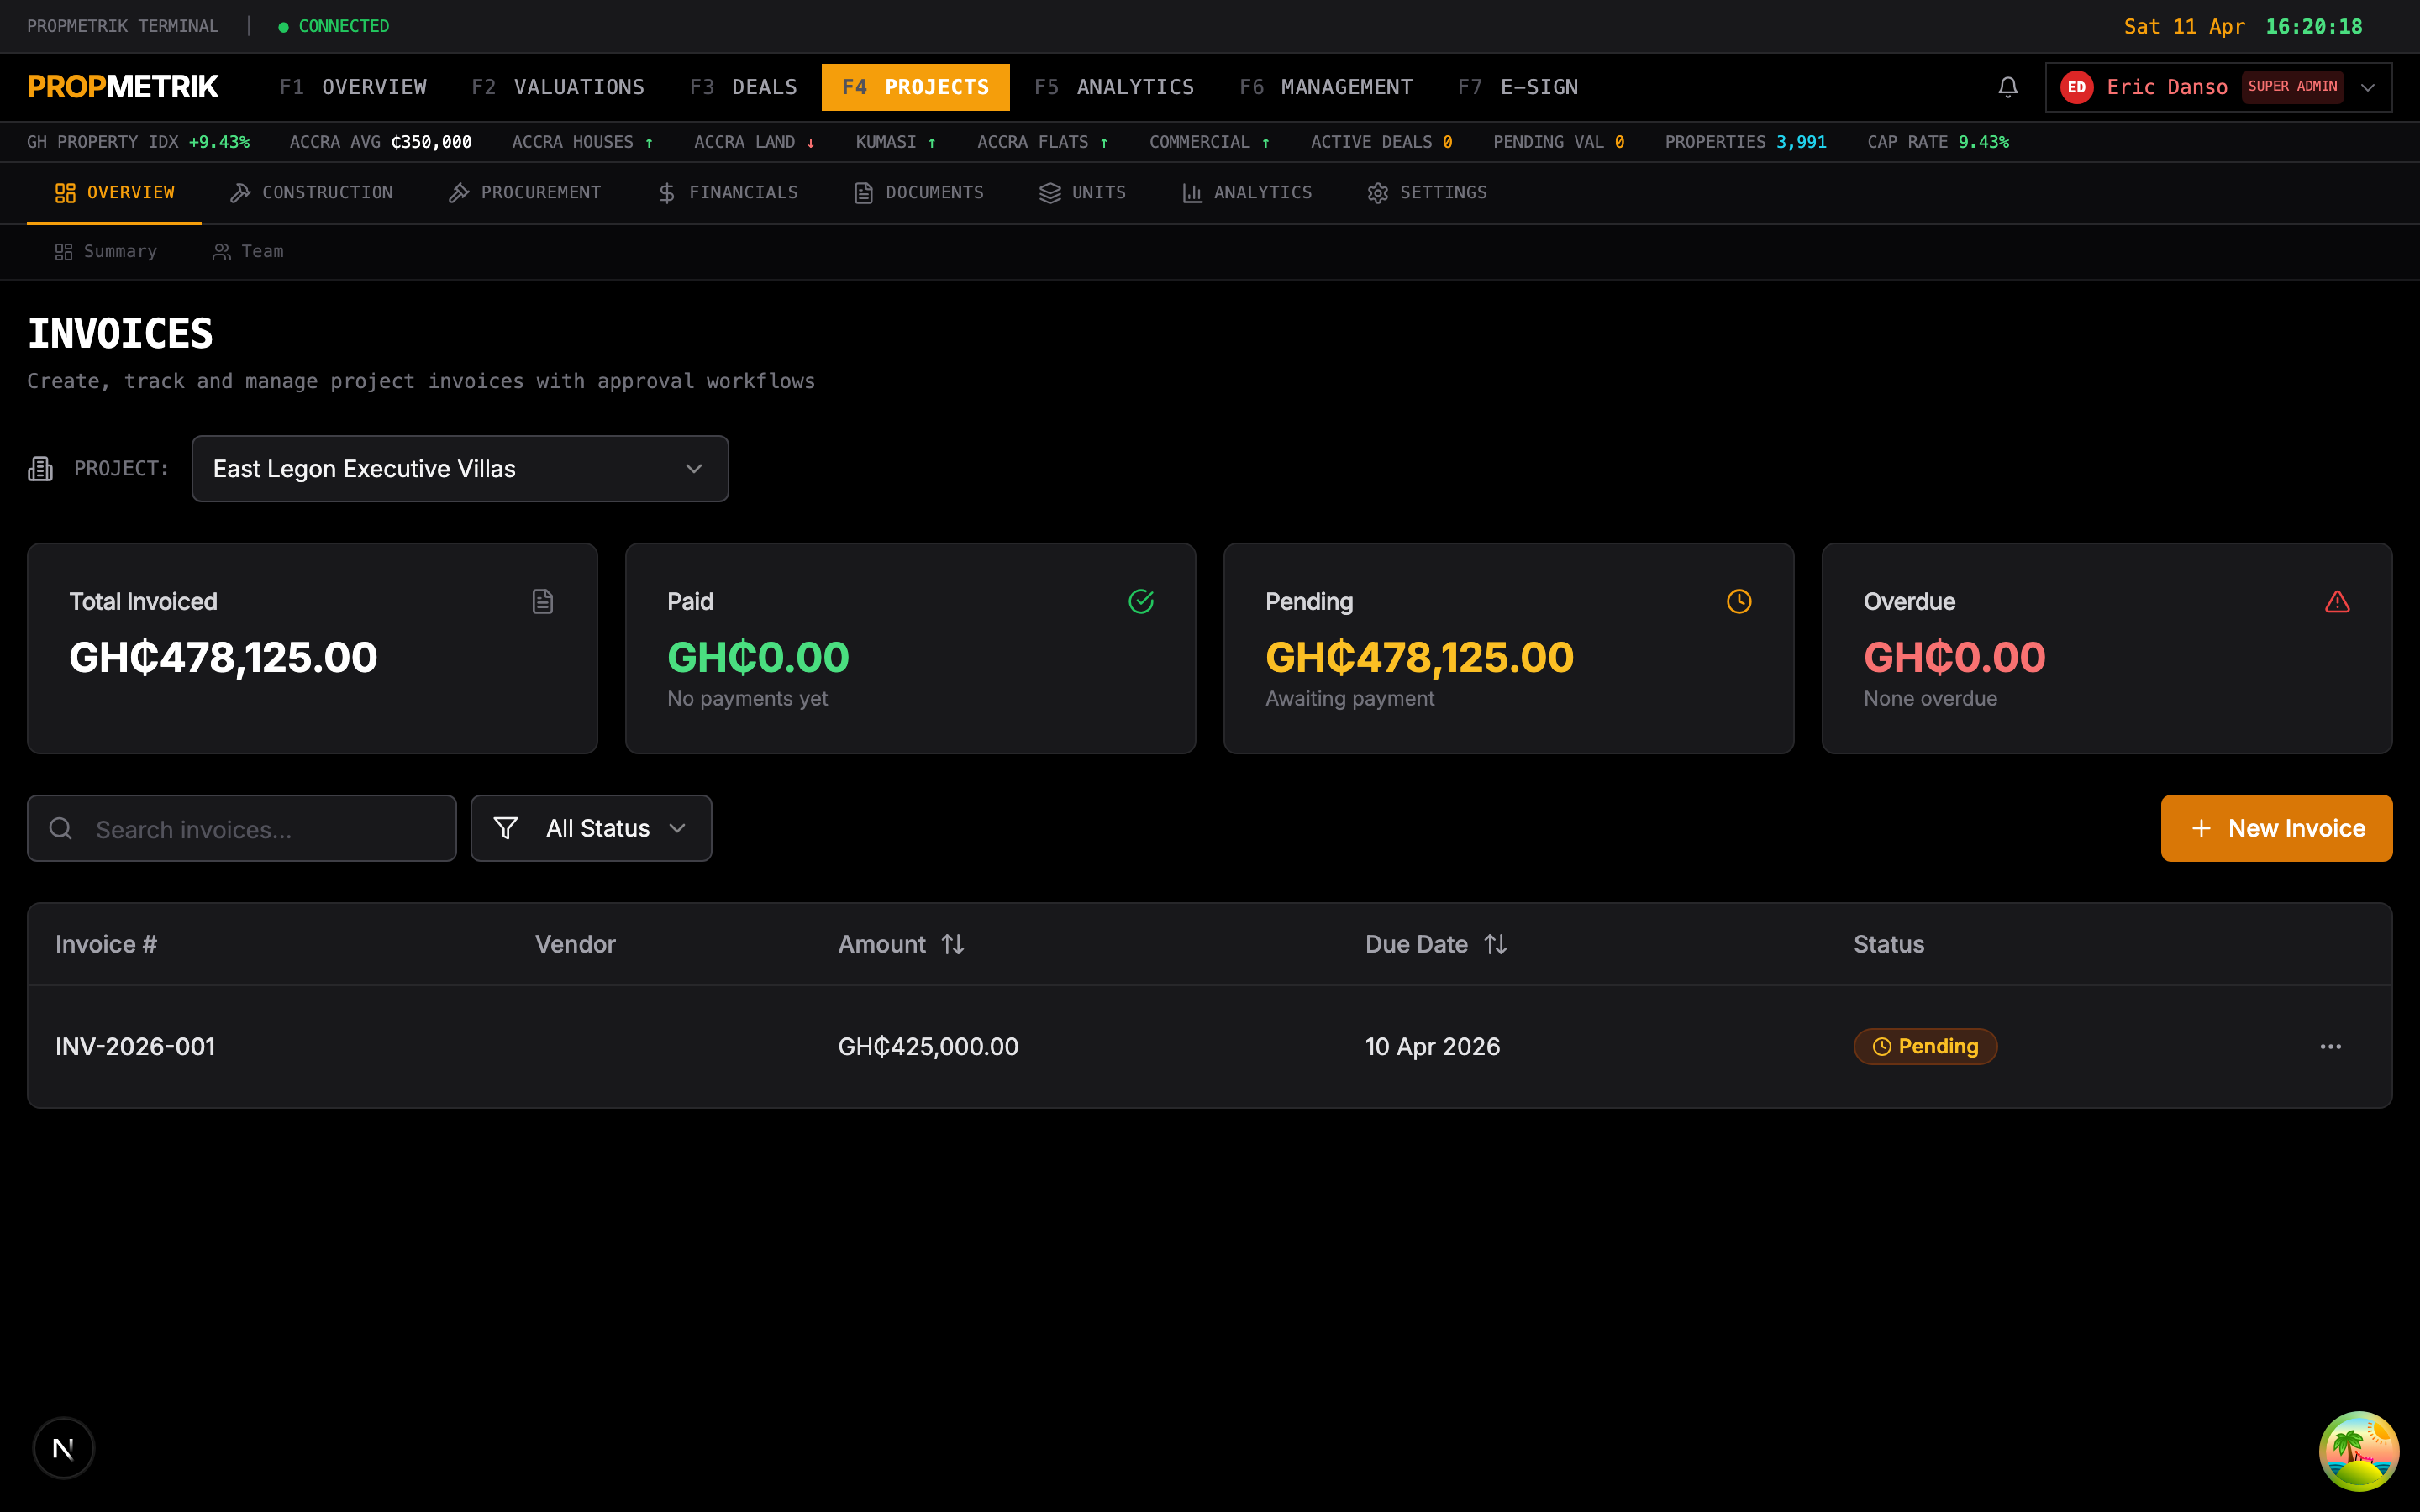Open the palm tree assistant bubble
The height and width of the screenshot is (1512, 2420).
point(2358,1450)
